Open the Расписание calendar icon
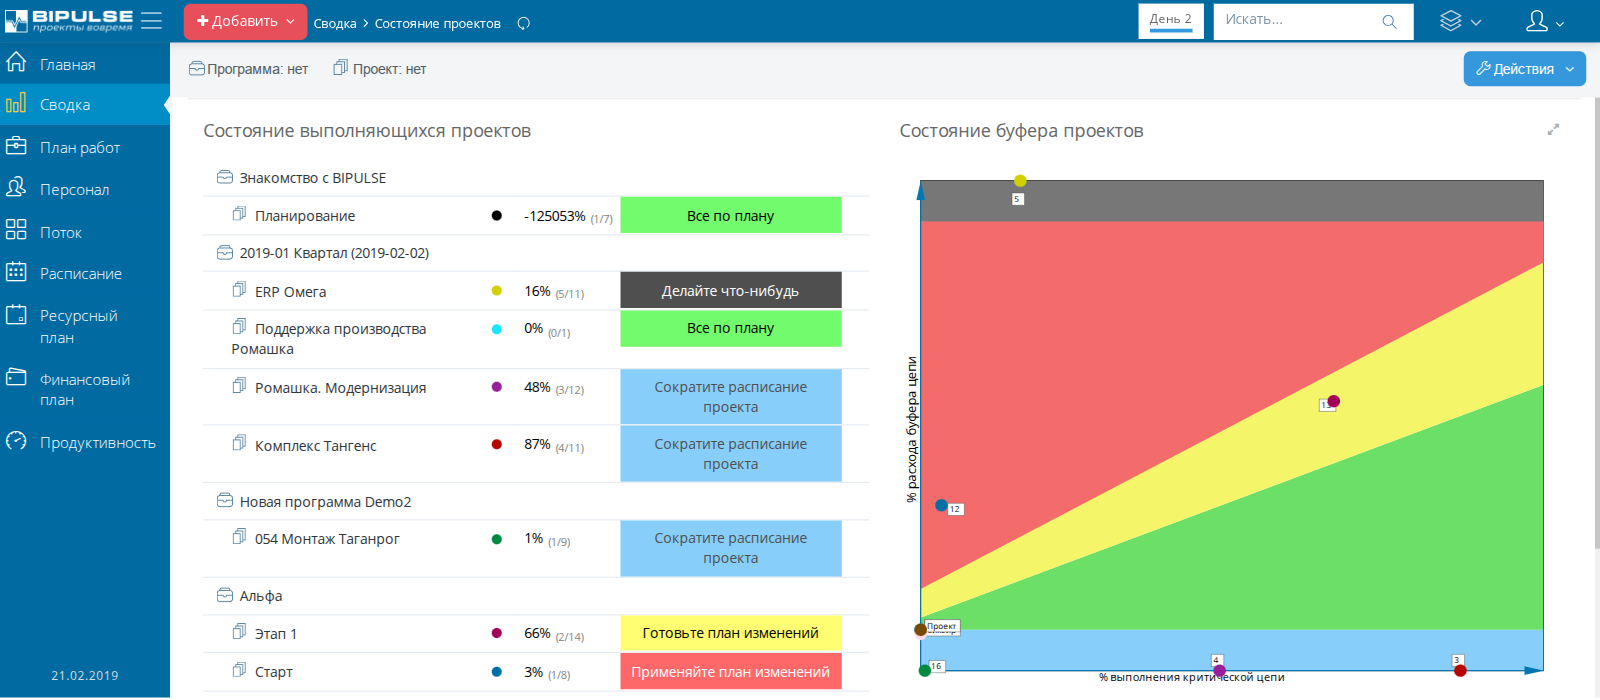The image size is (1600, 700). point(16,272)
